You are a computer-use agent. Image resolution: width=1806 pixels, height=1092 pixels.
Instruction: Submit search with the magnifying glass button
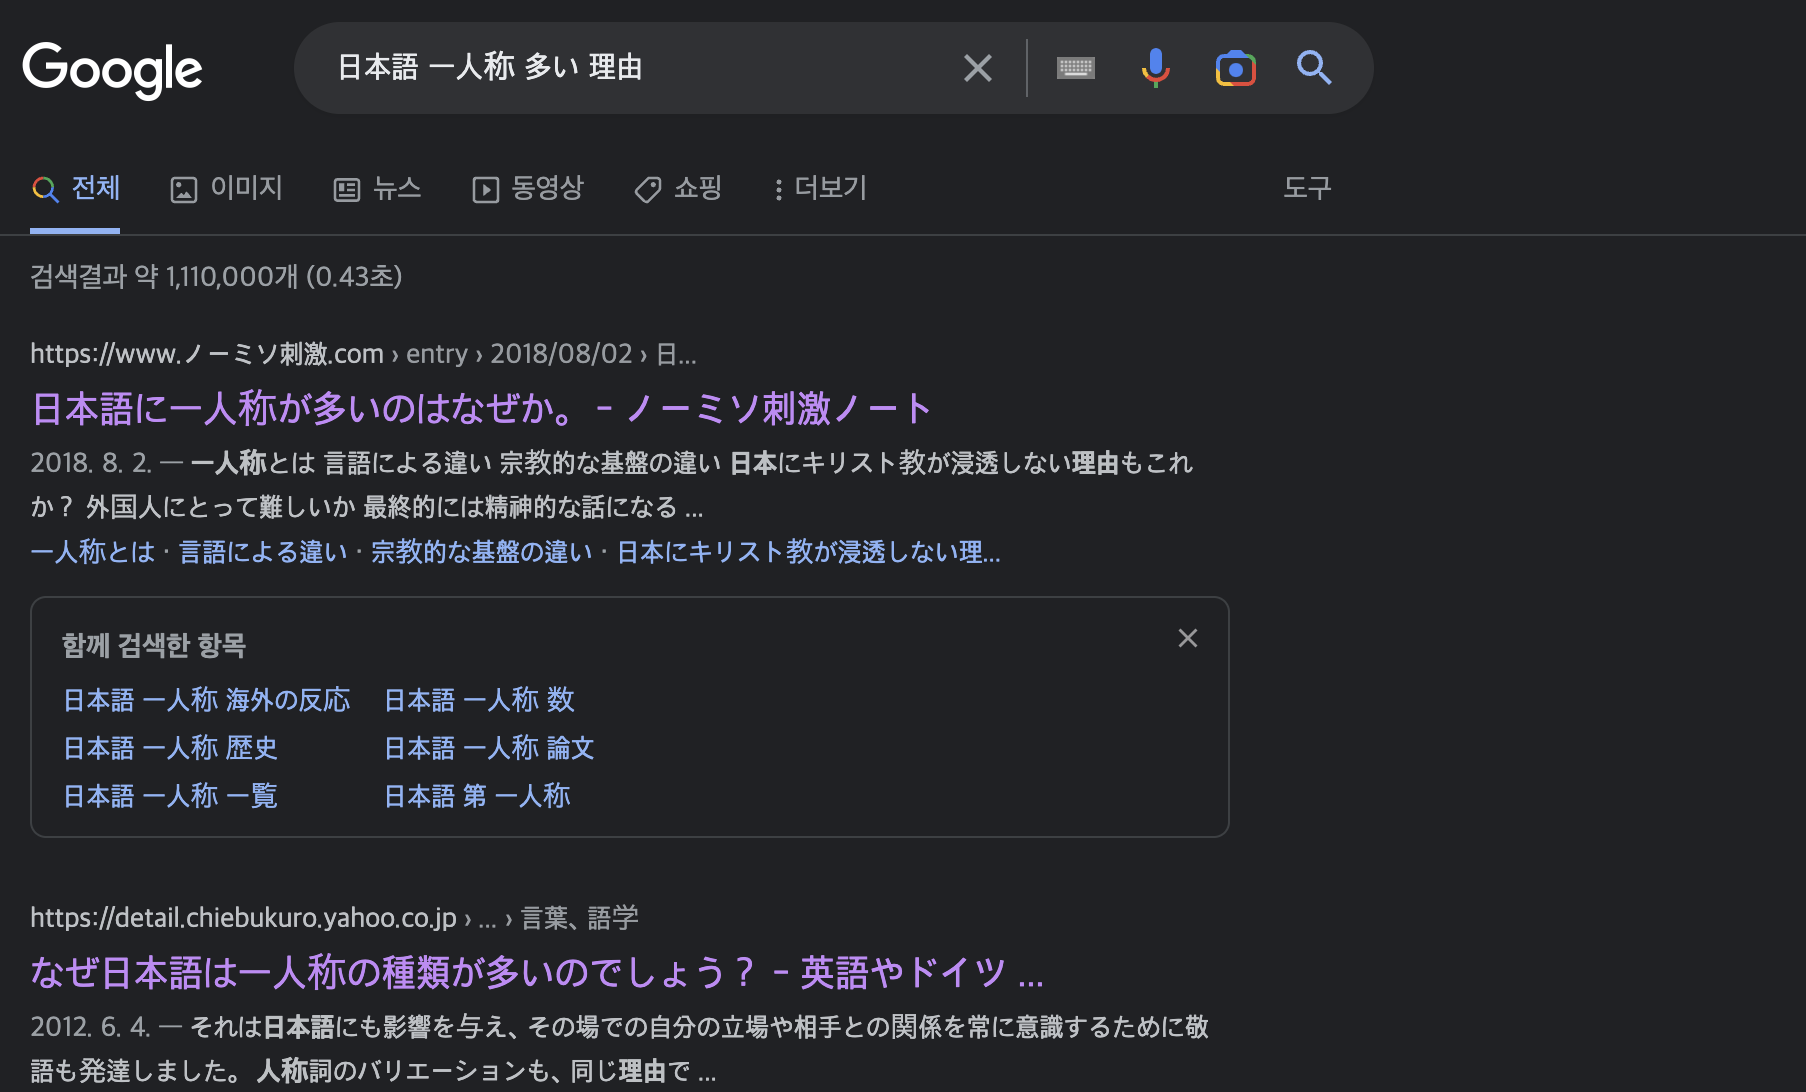pos(1314,68)
